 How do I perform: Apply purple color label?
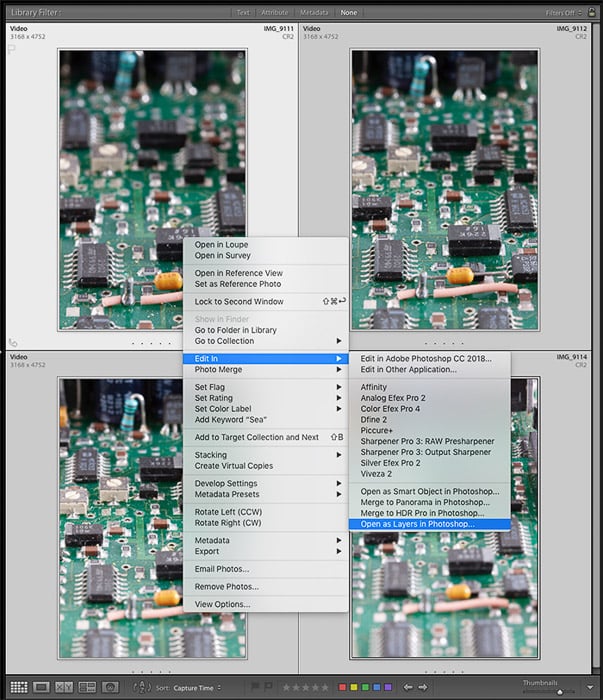388,688
